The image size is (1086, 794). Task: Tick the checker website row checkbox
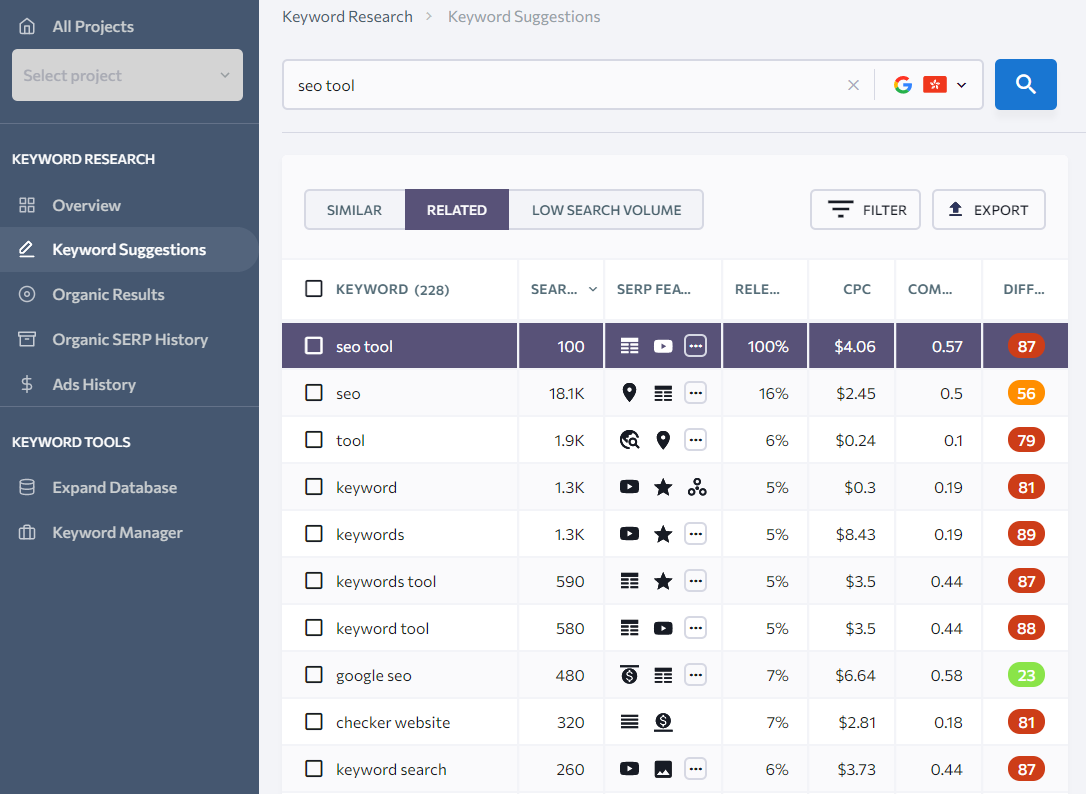[314, 722]
